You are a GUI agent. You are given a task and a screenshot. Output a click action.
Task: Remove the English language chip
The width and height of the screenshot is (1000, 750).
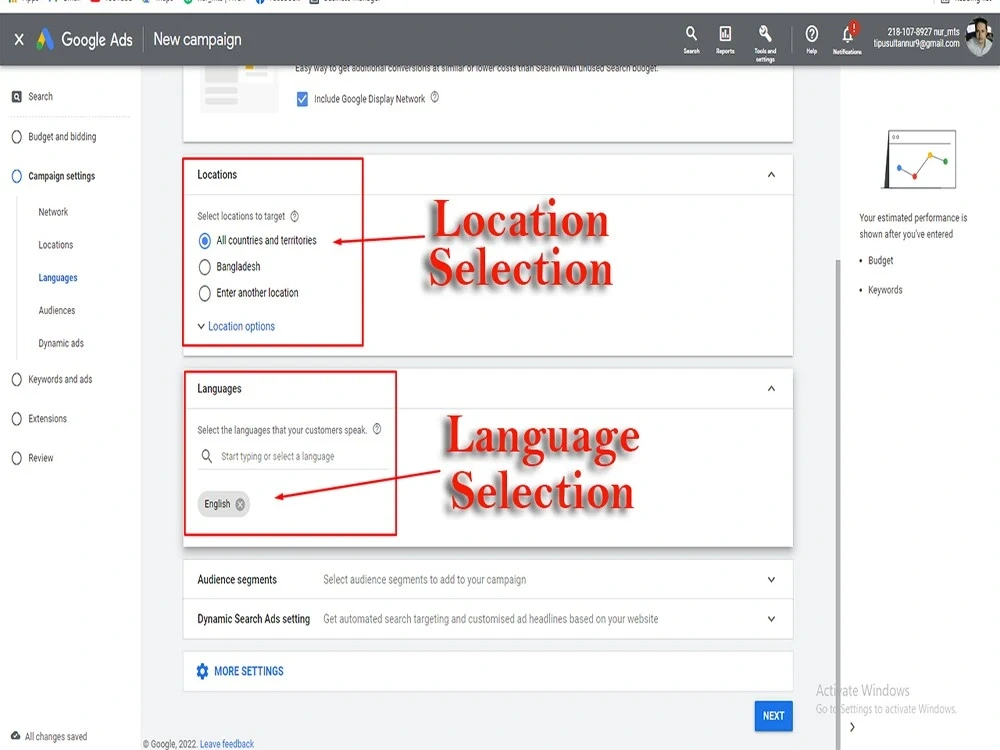pos(240,504)
